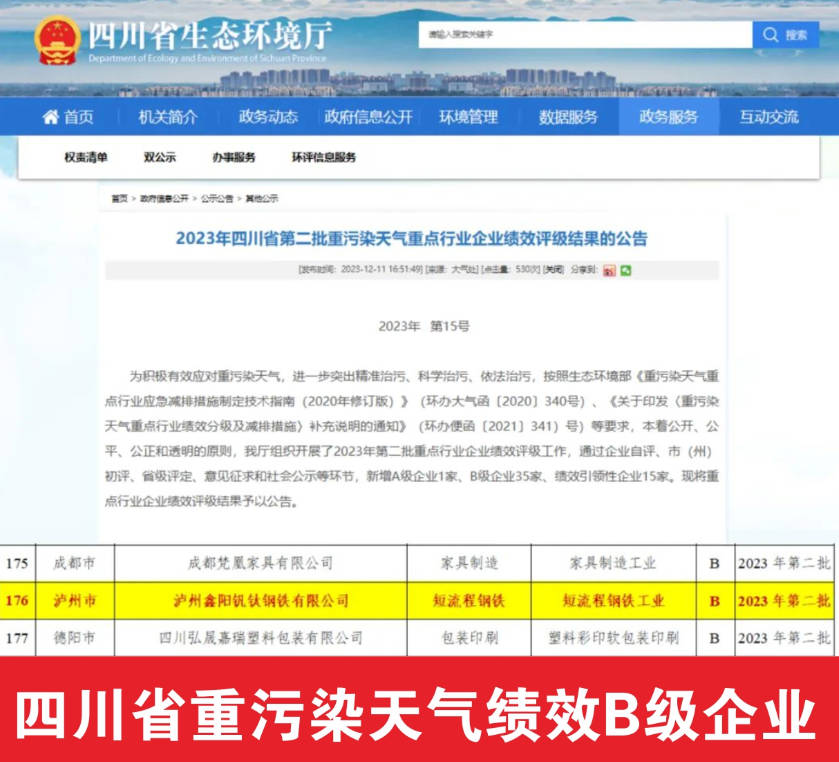Open the 环评信息服务 submenu link
839x762 pixels.
[x=324, y=157]
